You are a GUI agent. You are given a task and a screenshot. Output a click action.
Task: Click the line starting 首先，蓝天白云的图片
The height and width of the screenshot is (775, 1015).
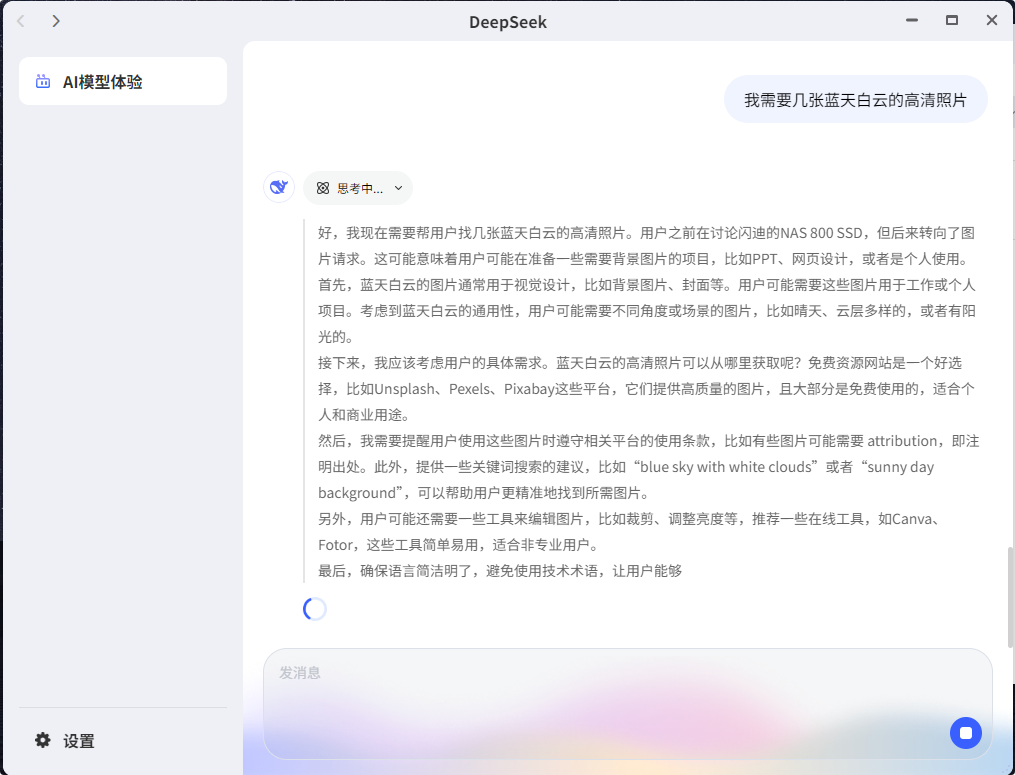pos(646,285)
